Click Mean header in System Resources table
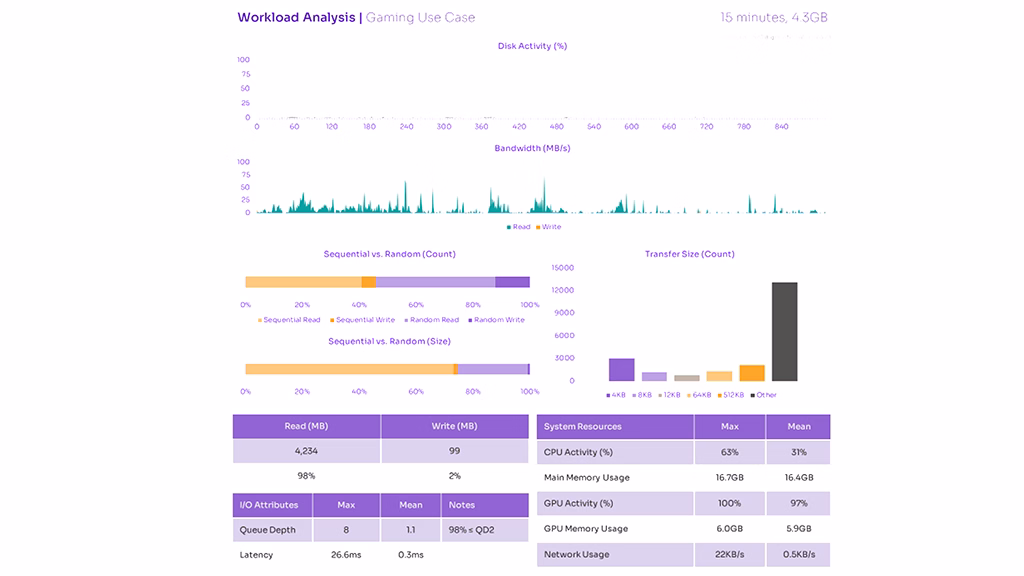The height and width of the screenshot is (576, 1024). tap(799, 426)
